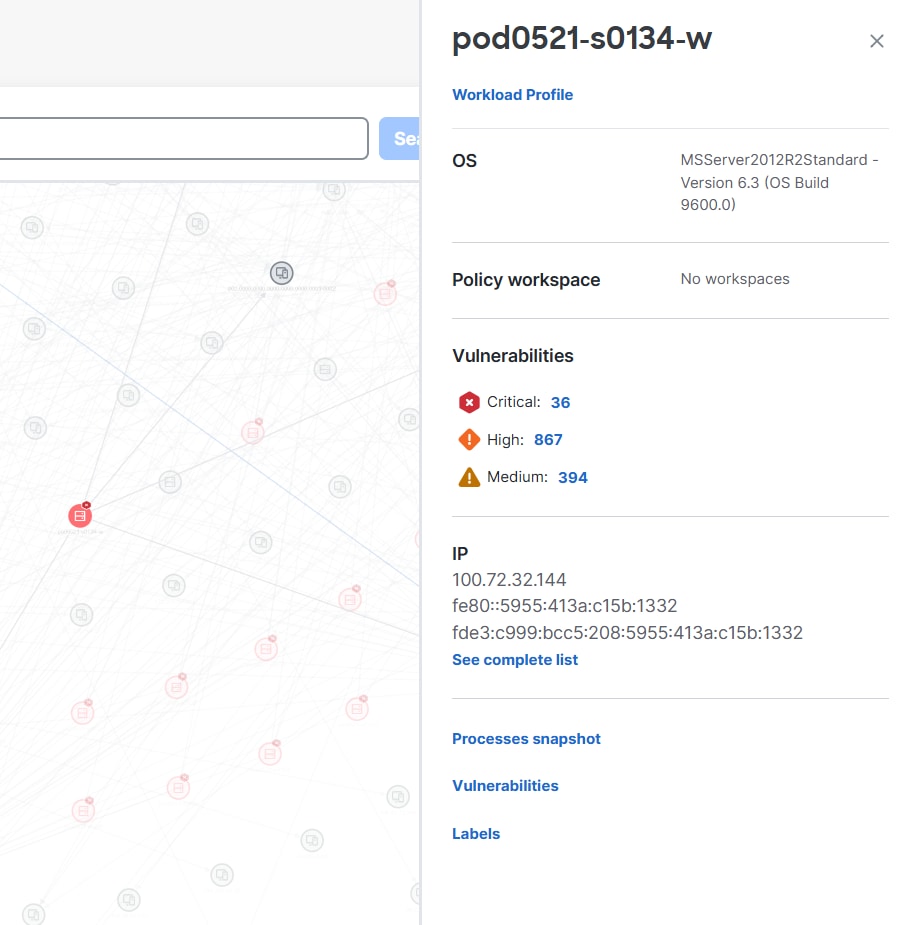918x925 pixels.
Task: Click the Medium severity warning triangle icon
Action: 469,477
